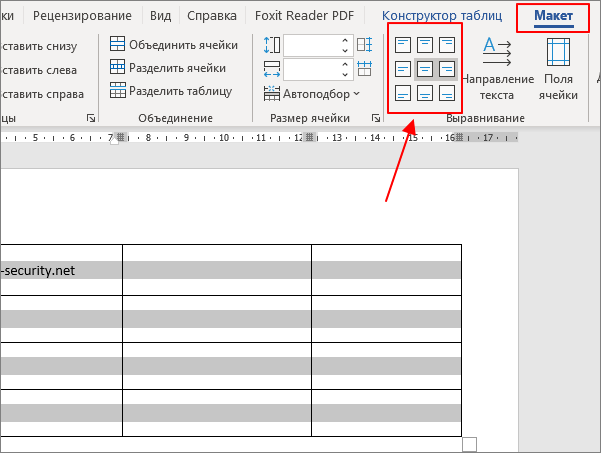
Task: Click column marker near ruler 16
Action: tap(459, 137)
